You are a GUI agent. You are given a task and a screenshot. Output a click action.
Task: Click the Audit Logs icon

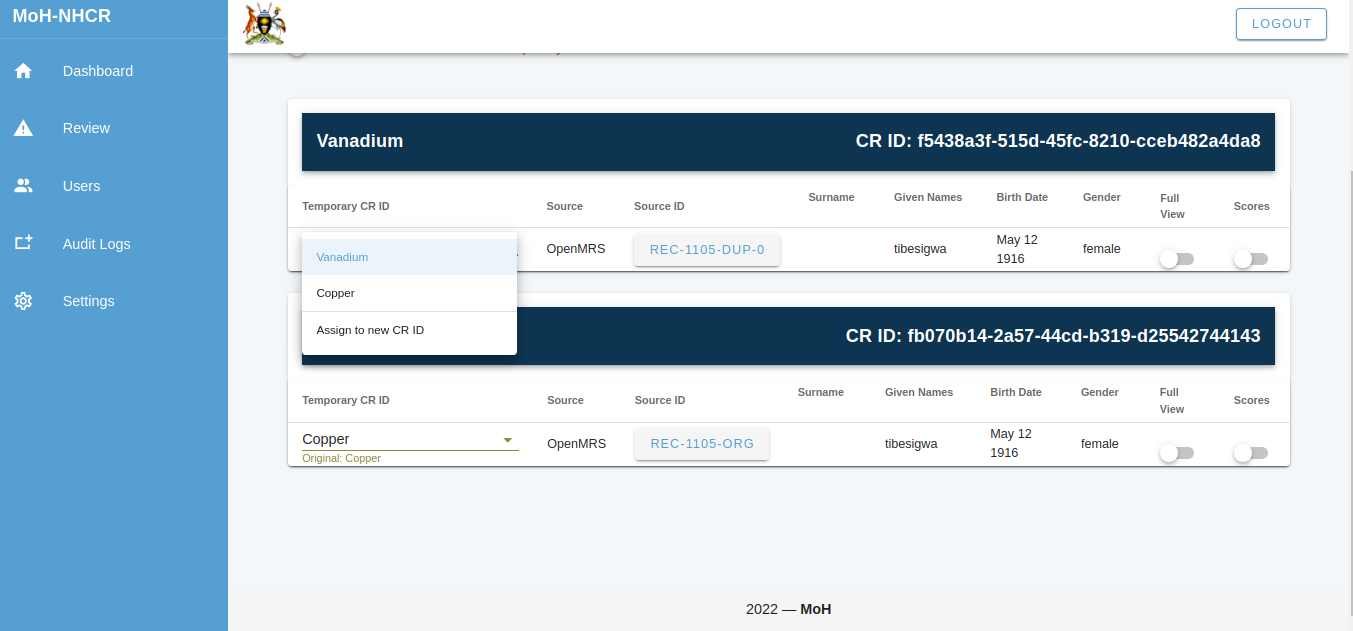coord(23,243)
